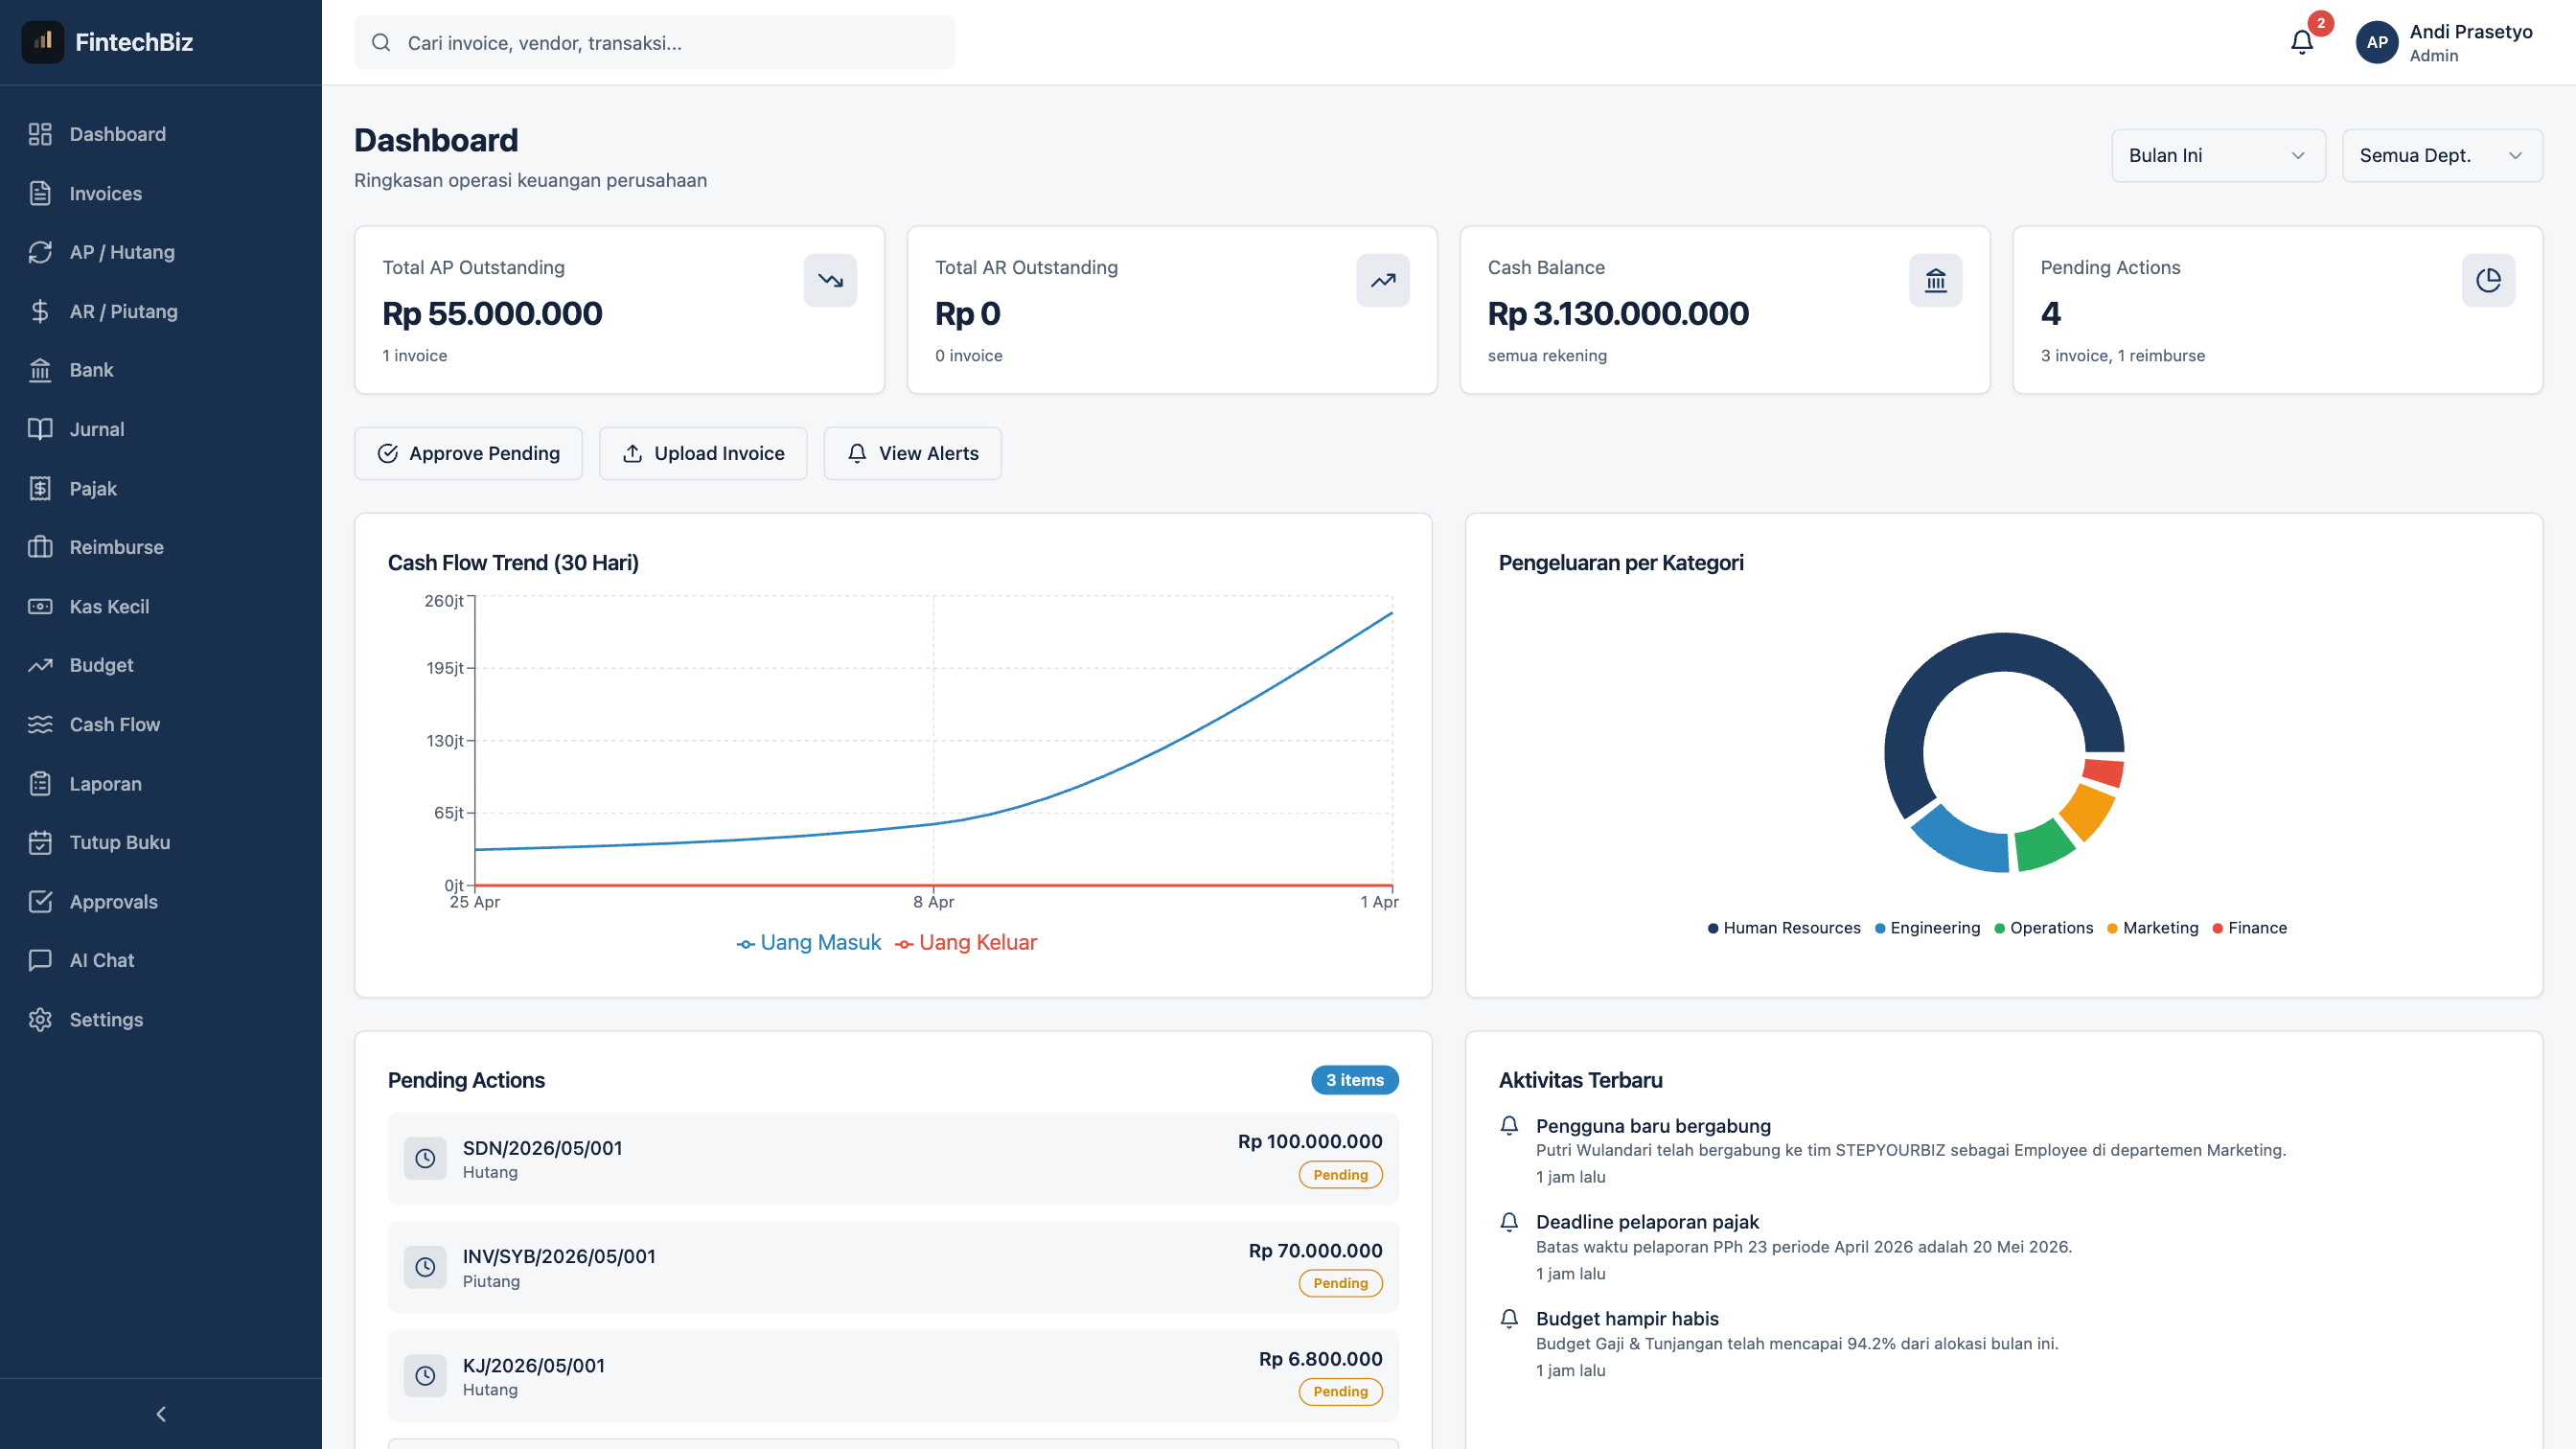Open the Total AP Outstanding card
Image resolution: width=2576 pixels, height=1449 pixels.
[x=619, y=310]
